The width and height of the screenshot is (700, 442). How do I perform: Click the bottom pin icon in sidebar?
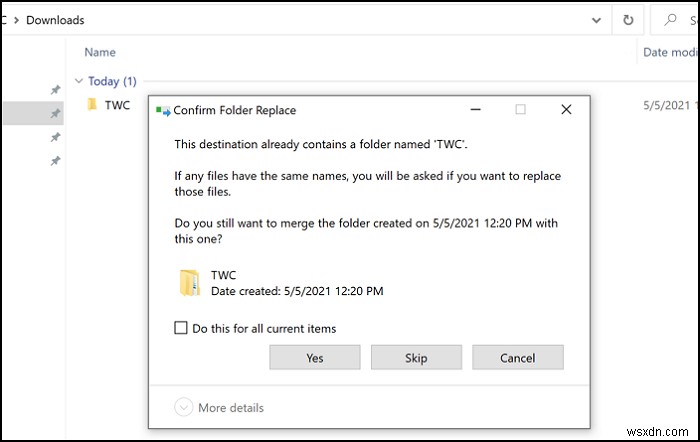pyautogui.click(x=56, y=161)
